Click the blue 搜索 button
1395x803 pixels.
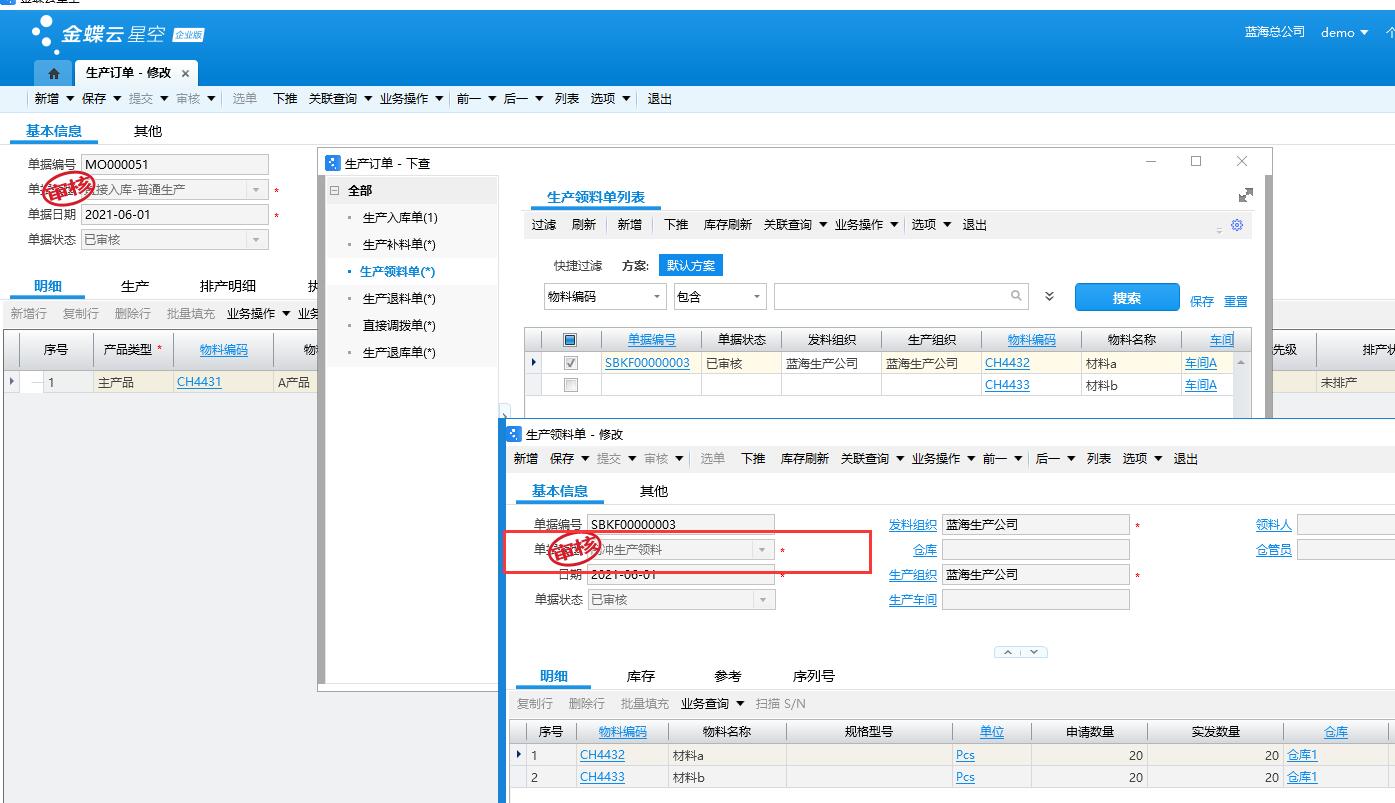click(1127, 297)
